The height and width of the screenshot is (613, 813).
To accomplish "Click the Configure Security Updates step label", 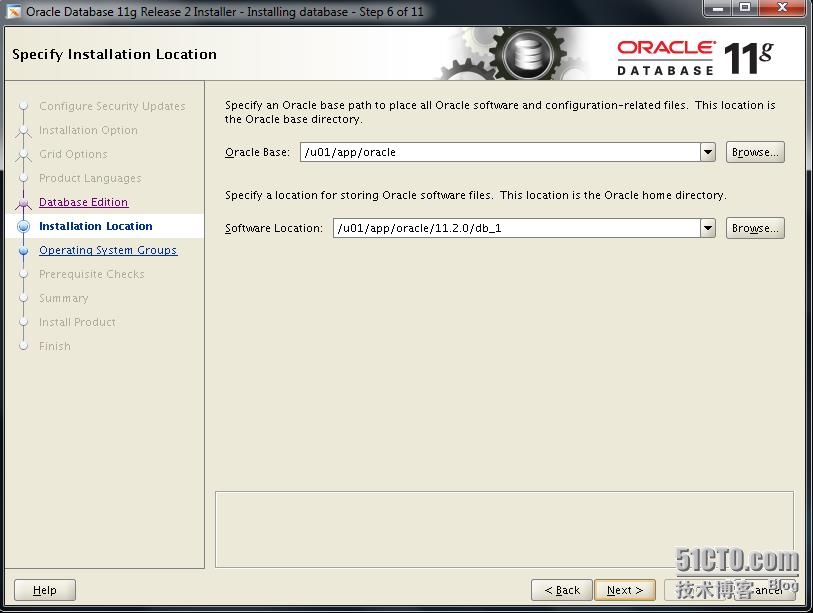I will pos(112,106).
